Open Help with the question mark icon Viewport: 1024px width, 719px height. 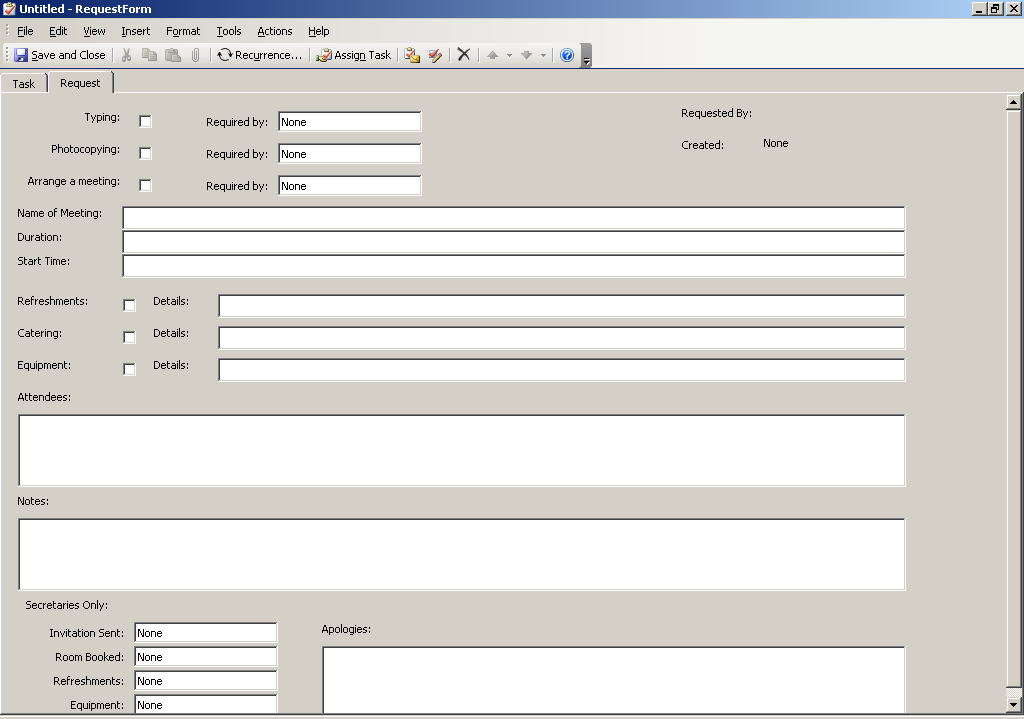[567, 55]
